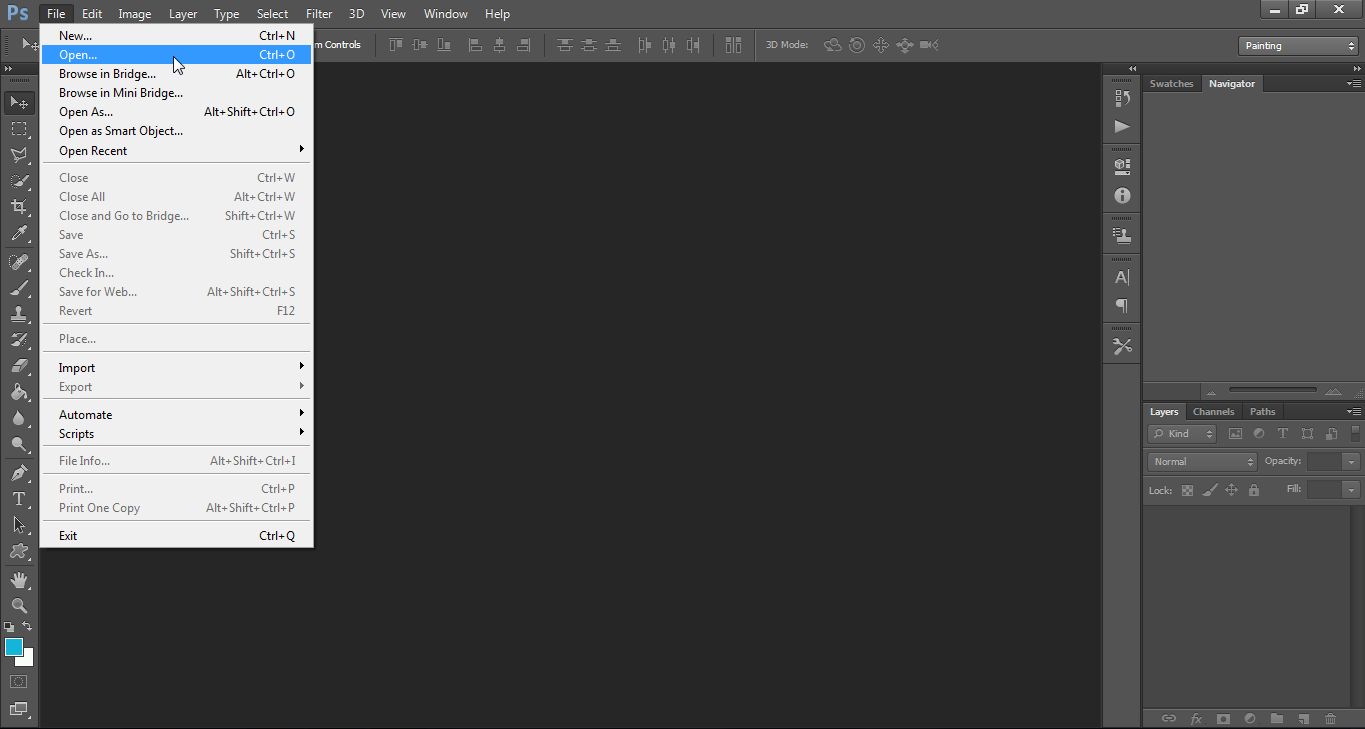Select the Rectangular Marquee tool
This screenshot has width=1365, height=729.
click(19, 129)
